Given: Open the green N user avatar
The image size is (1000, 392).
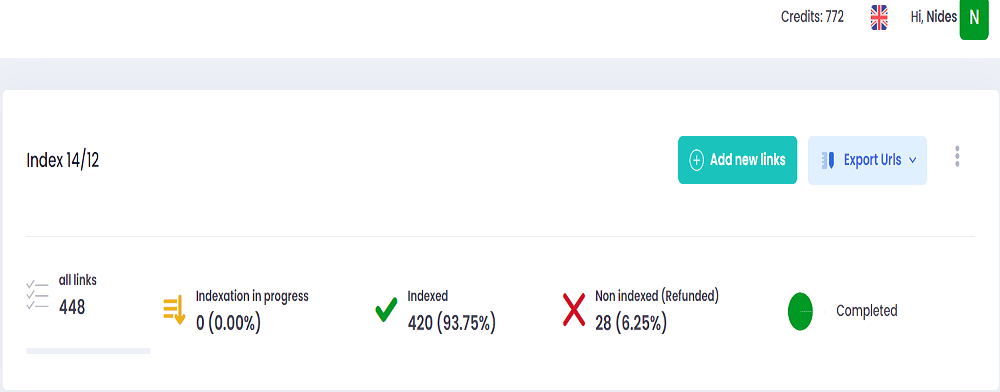Looking at the screenshot, I should coord(974,18).
